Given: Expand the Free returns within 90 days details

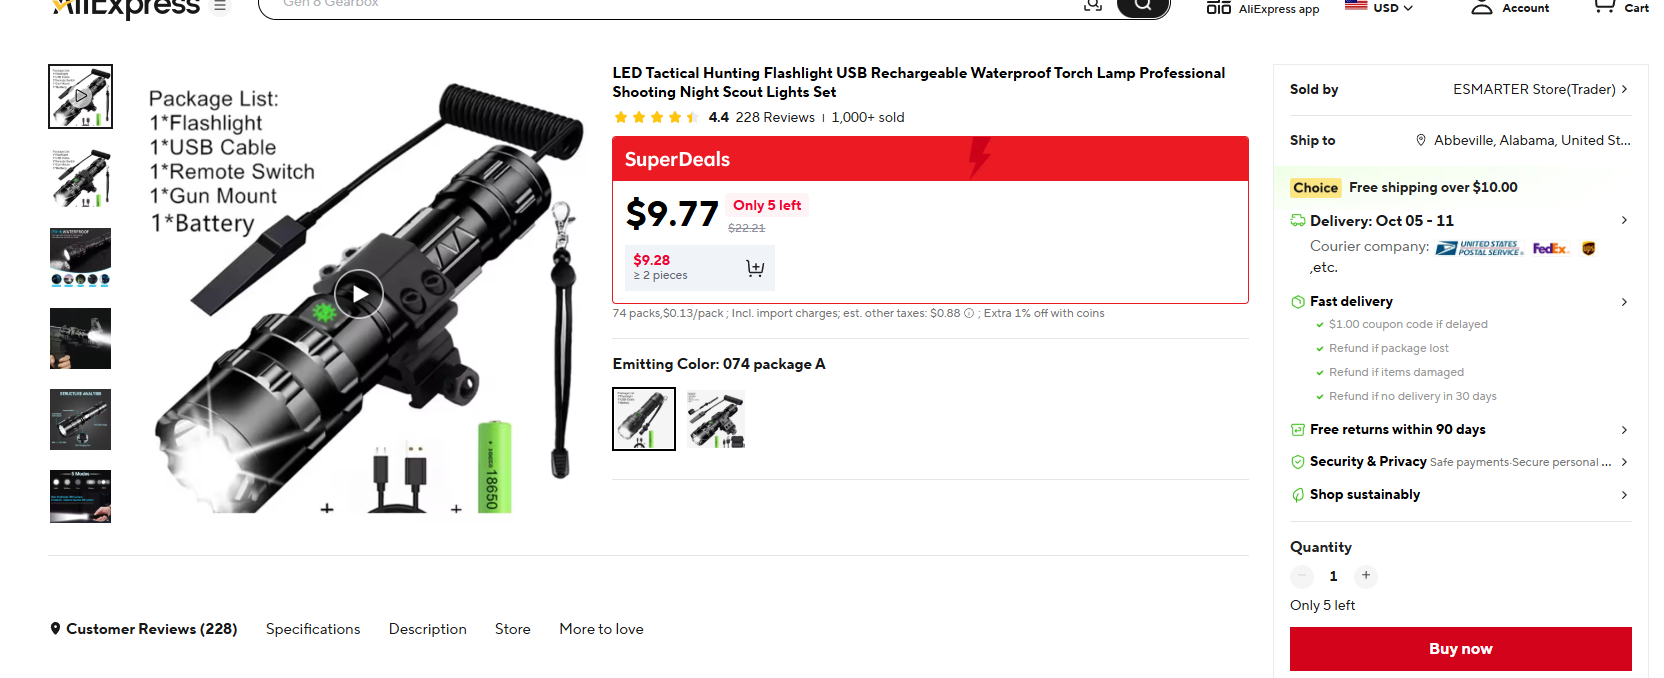Looking at the screenshot, I should coord(1460,429).
